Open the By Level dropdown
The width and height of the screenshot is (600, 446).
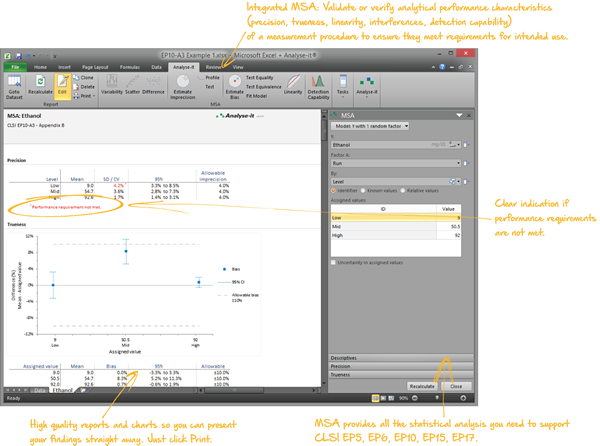[458, 182]
